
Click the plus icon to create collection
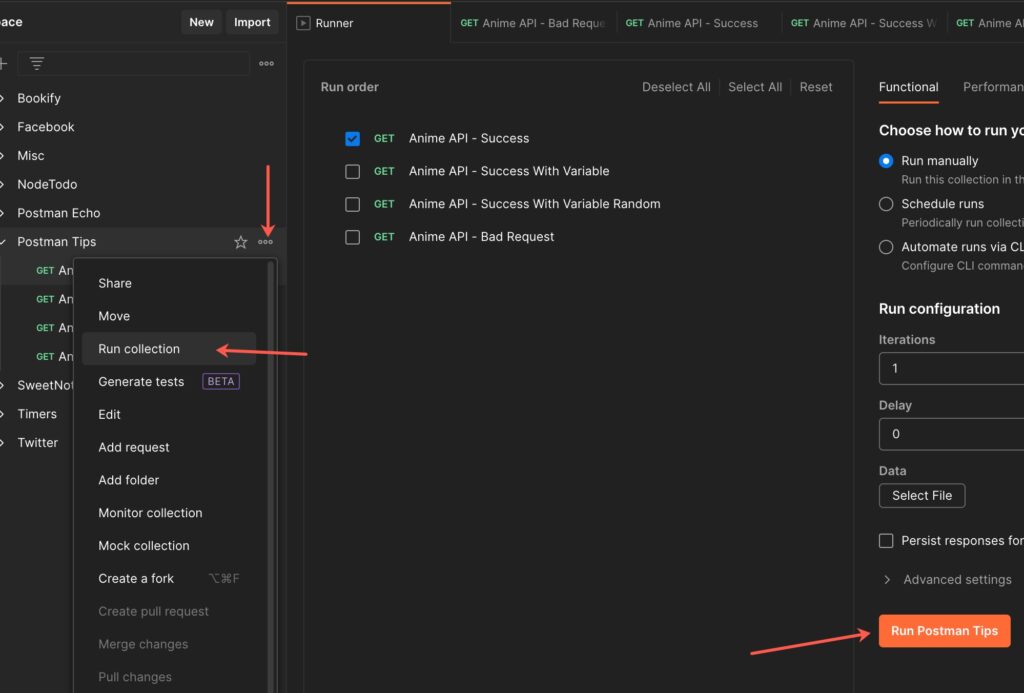[3, 63]
